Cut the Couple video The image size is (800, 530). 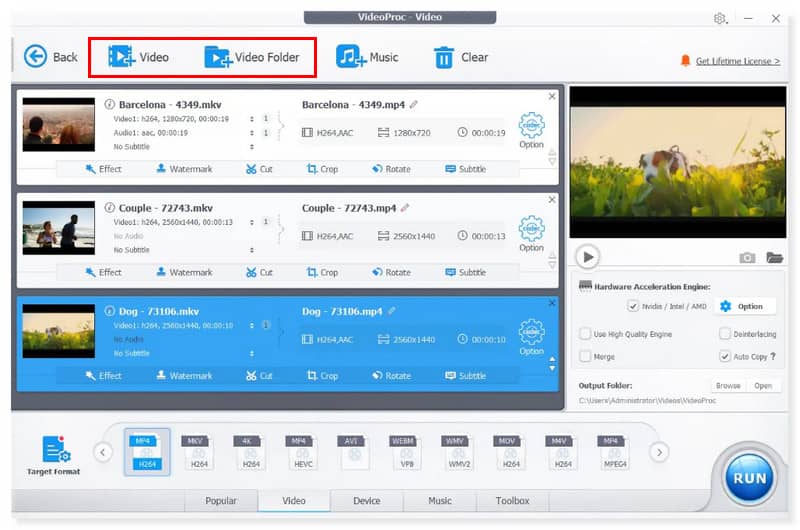[259, 272]
